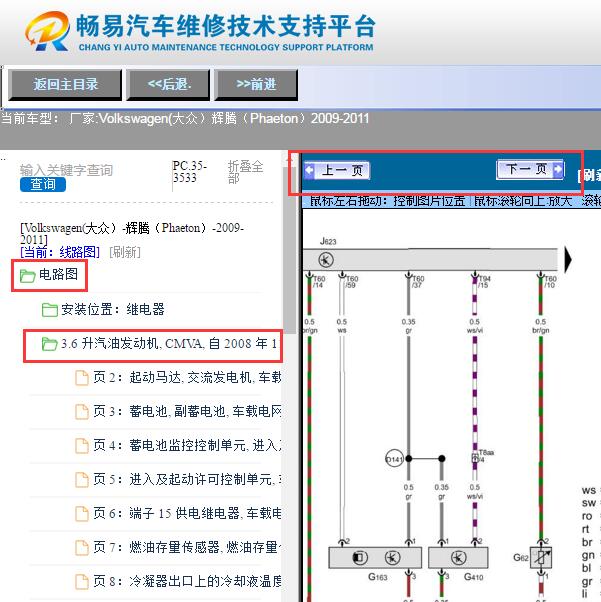Image resolution: width=601 pixels, height=602 pixels.
Task: Click the PC.35-3533 text
Action: coord(190,172)
